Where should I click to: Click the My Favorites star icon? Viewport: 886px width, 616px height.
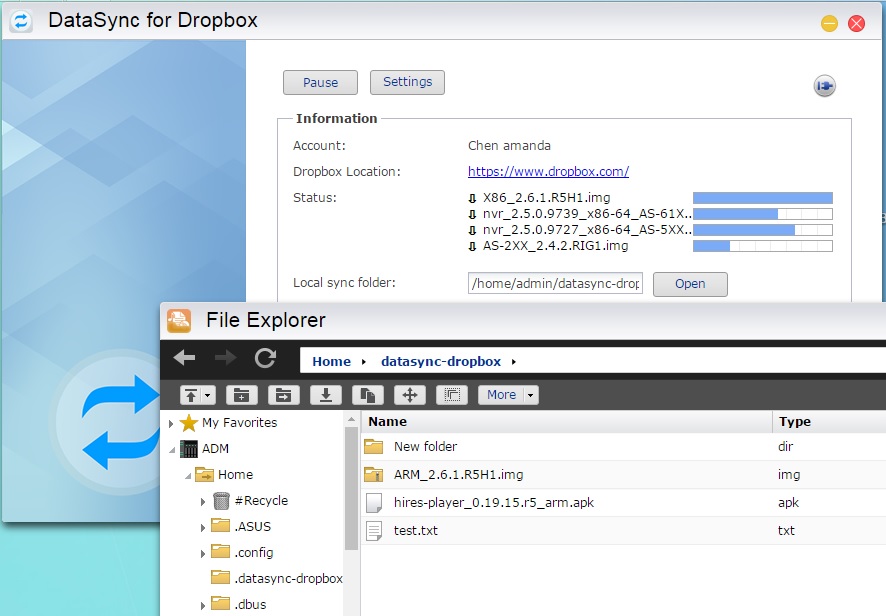(189, 423)
